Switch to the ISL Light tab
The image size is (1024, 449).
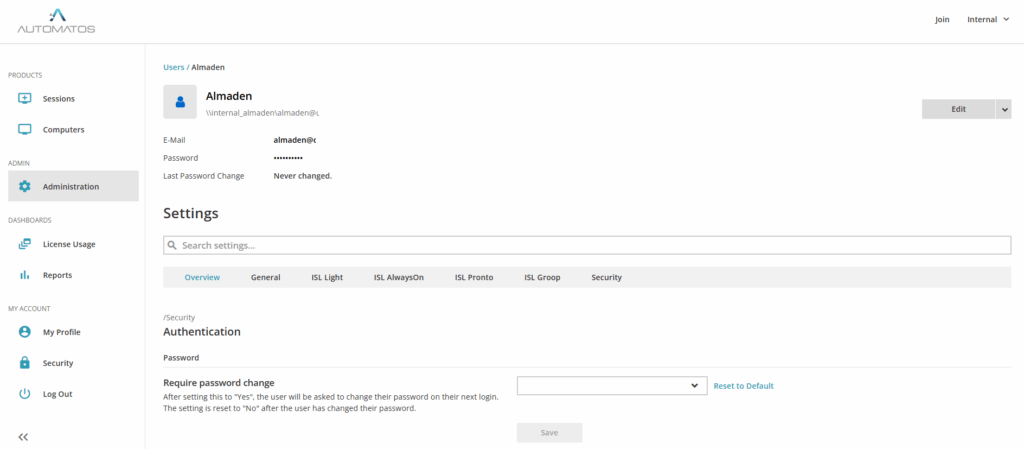(327, 277)
